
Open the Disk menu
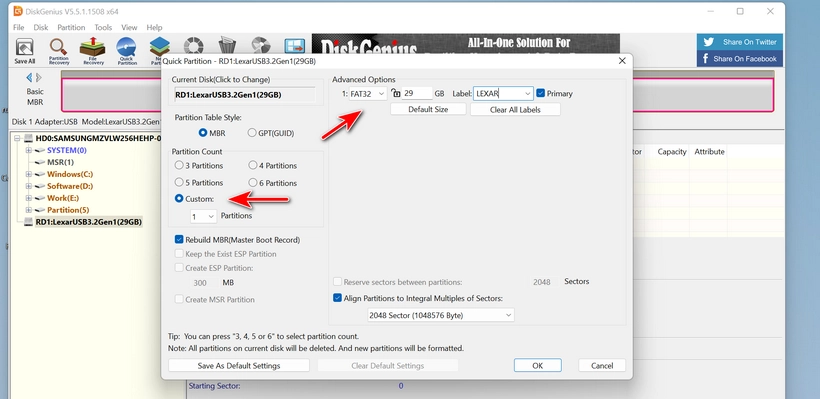(x=41, y=27)
